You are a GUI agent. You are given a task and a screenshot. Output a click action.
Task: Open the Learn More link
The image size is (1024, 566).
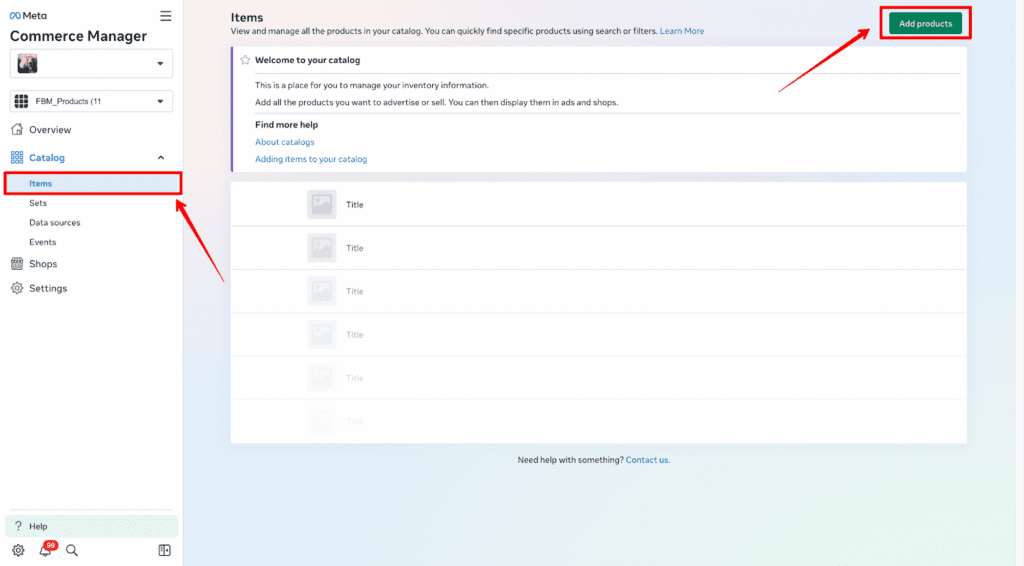click(682, 31)
